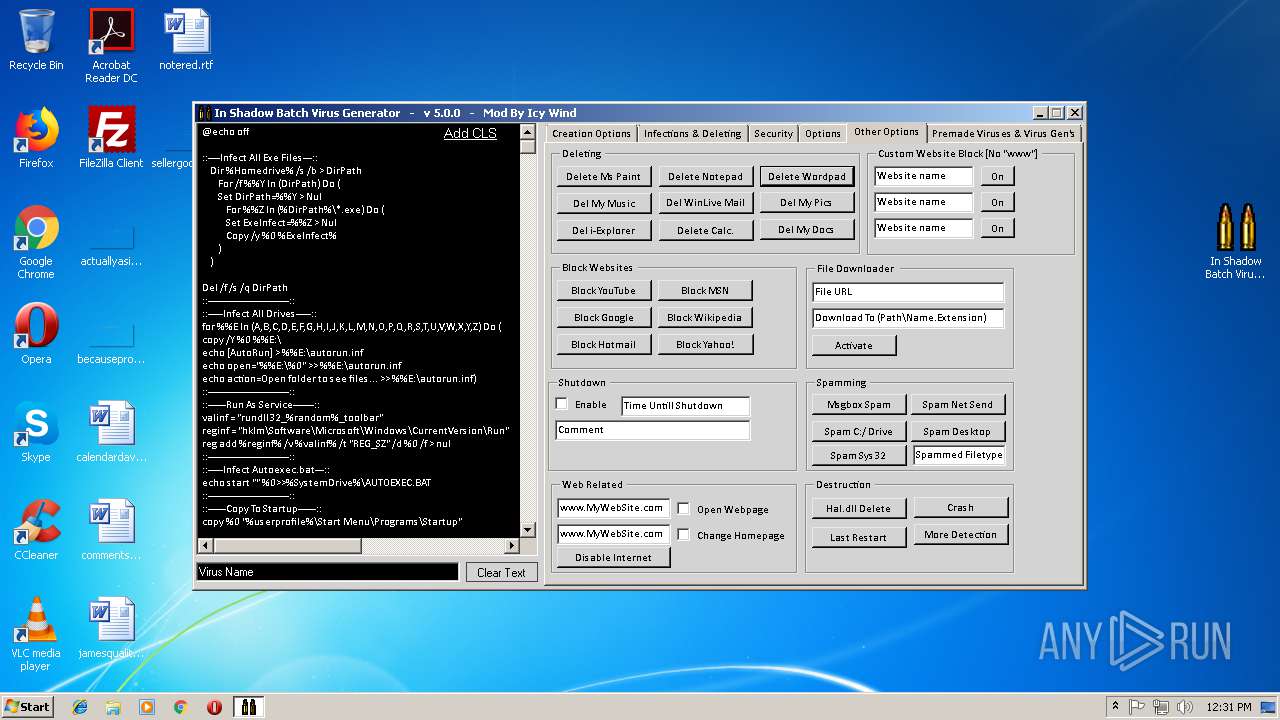Open Windows Explorer from the taskbar

click(x=113, y=707)
